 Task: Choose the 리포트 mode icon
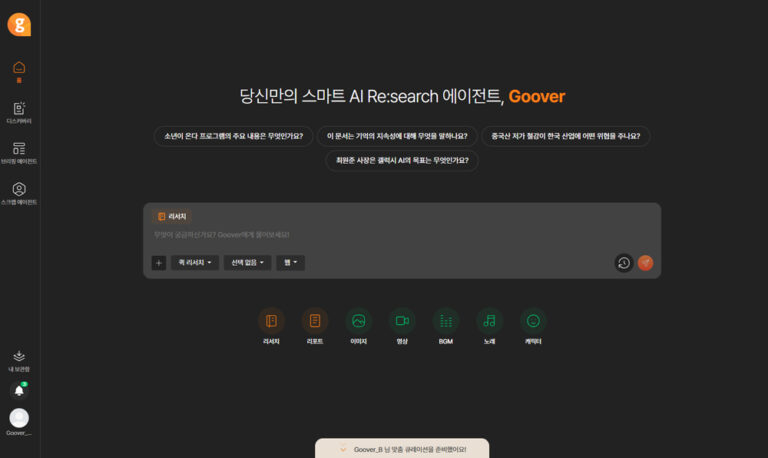pyautogui.click(x=315, y=321)
